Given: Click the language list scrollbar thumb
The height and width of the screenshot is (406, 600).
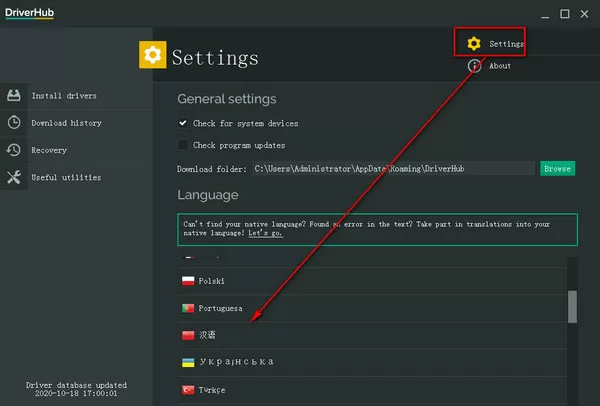Looking at the screenshot, I should tap(572, 307).
